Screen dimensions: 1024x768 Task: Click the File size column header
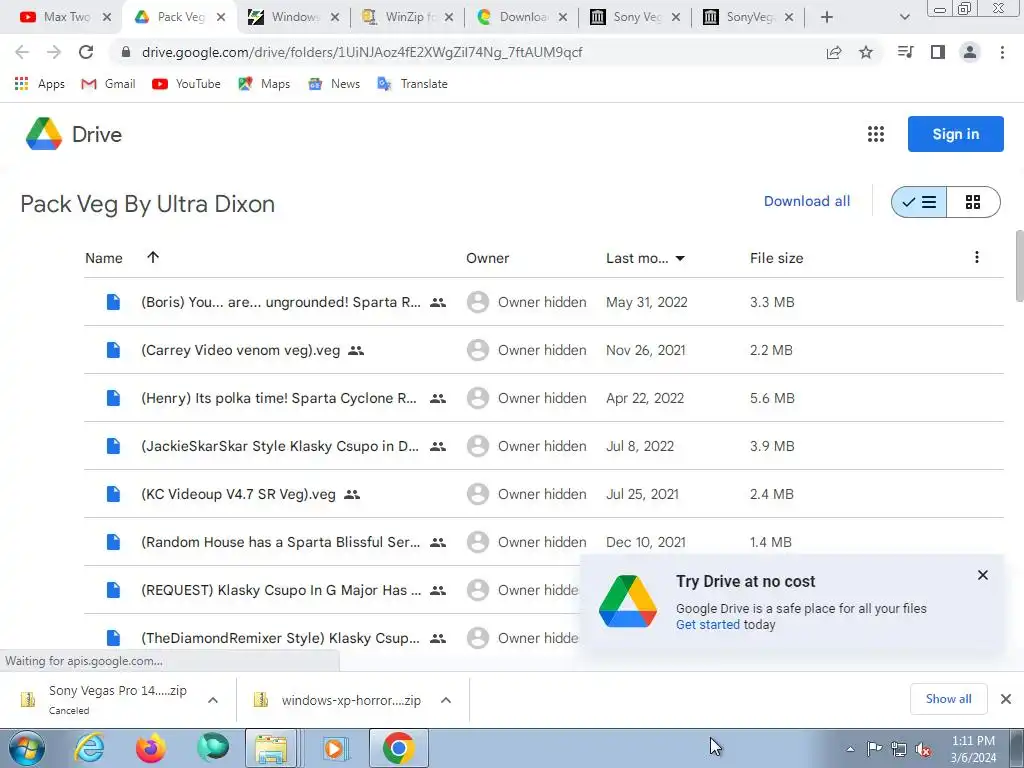pyautogui.click(x=776, y=258)
